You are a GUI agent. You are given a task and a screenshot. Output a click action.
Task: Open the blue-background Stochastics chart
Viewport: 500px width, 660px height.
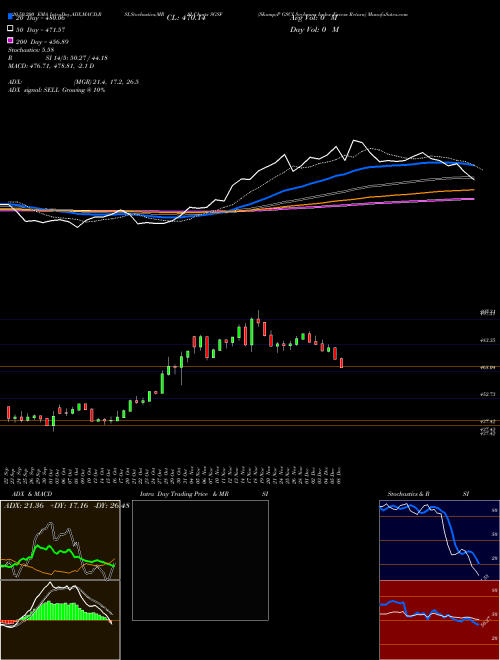click(x=439, y=540)
